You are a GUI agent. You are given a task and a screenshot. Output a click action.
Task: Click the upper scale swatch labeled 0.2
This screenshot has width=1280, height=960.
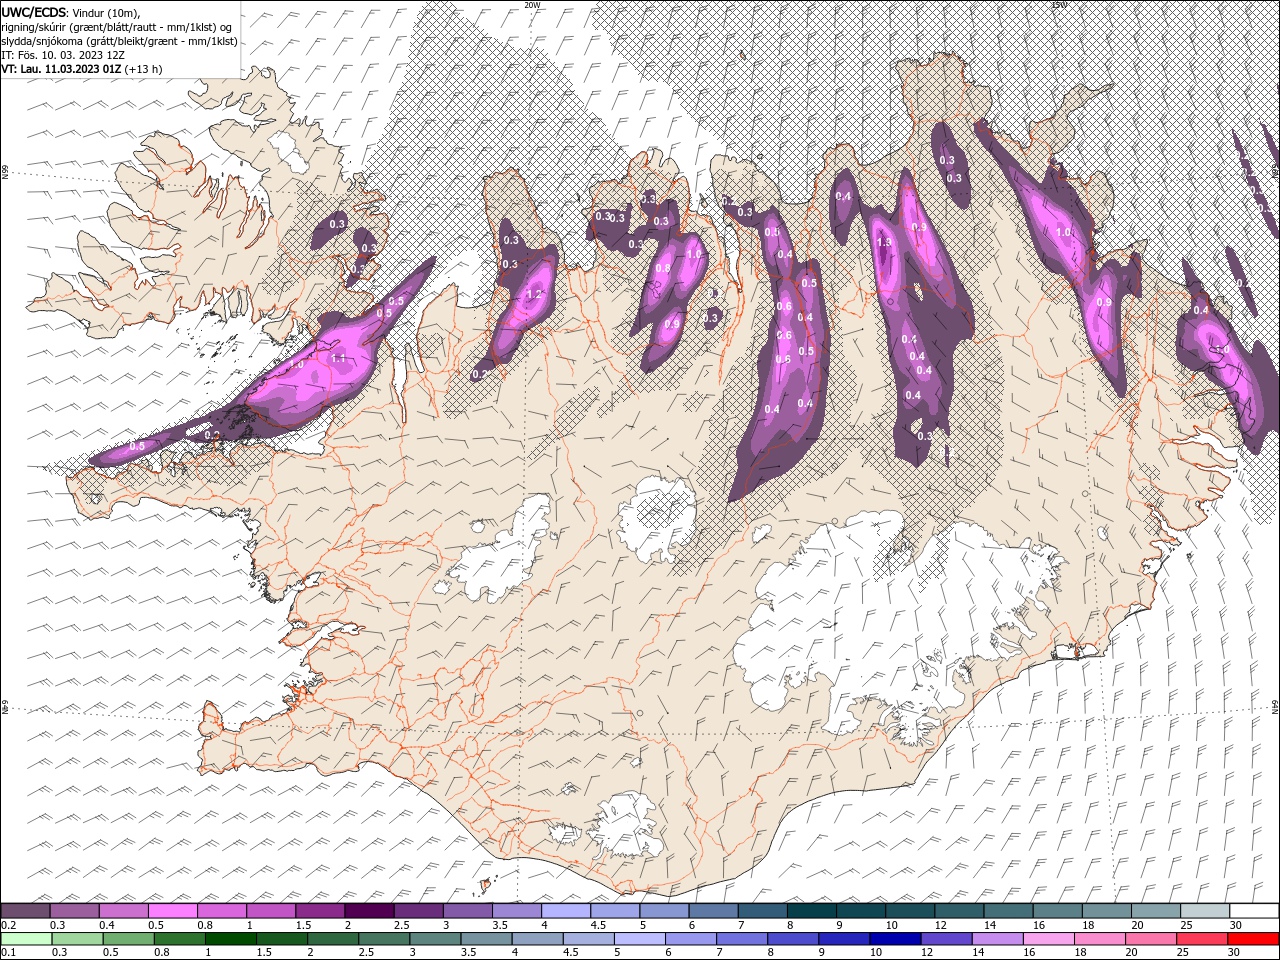tap(25, 911)
